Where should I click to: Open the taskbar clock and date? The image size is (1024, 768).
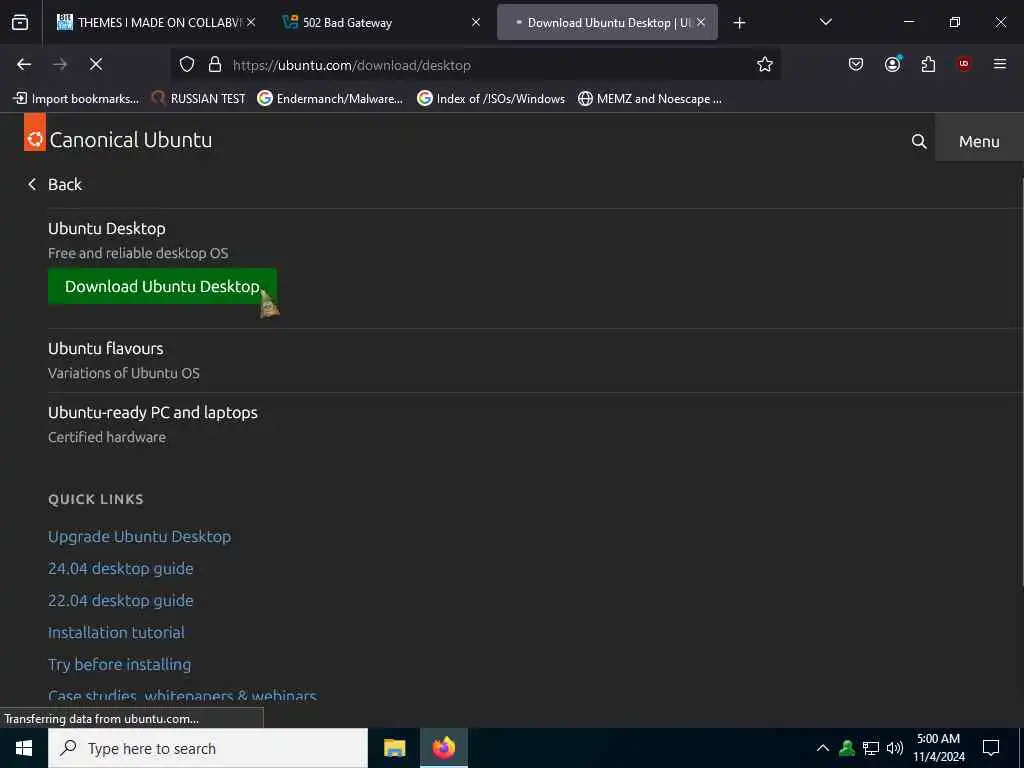tap(938, 748)
